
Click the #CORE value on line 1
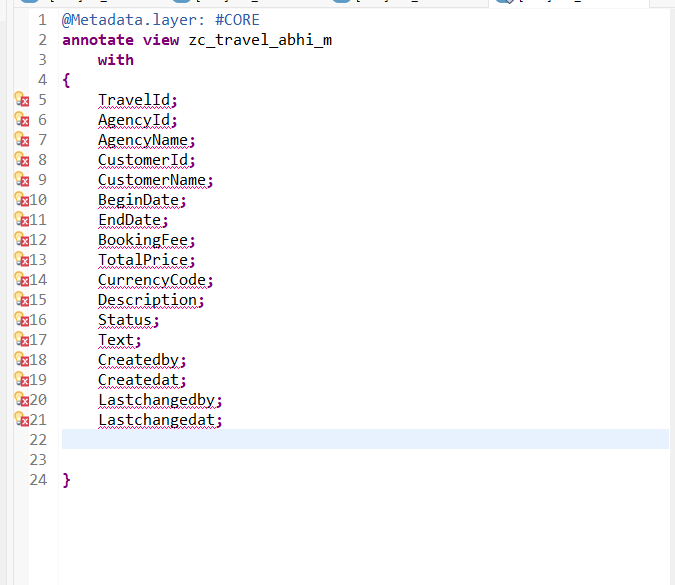(x=237, y=20)
